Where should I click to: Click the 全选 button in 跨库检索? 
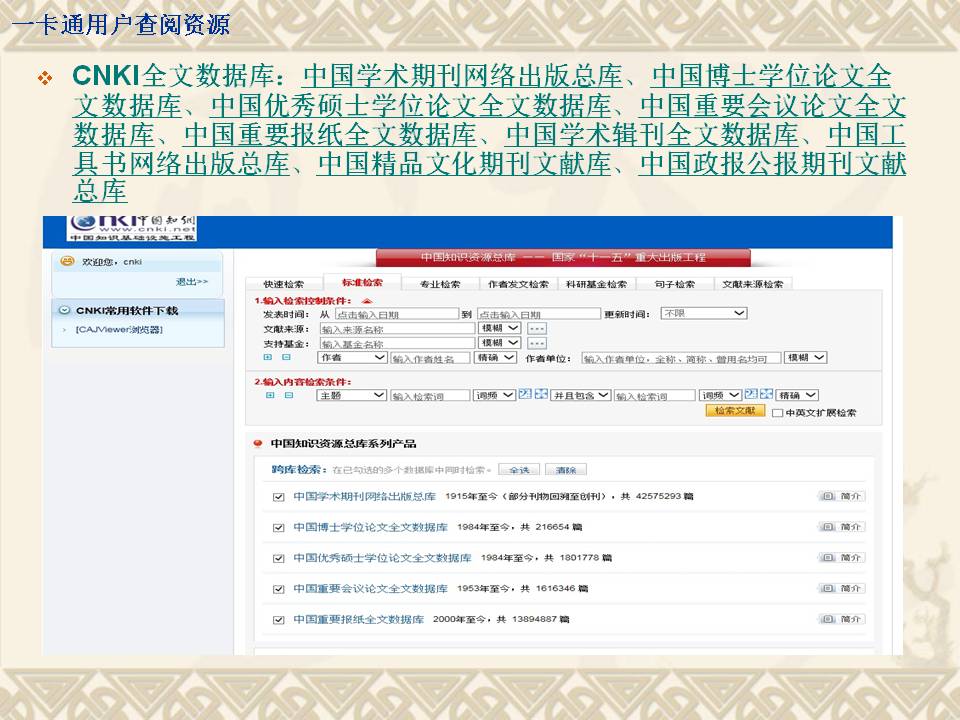point(519,470)
